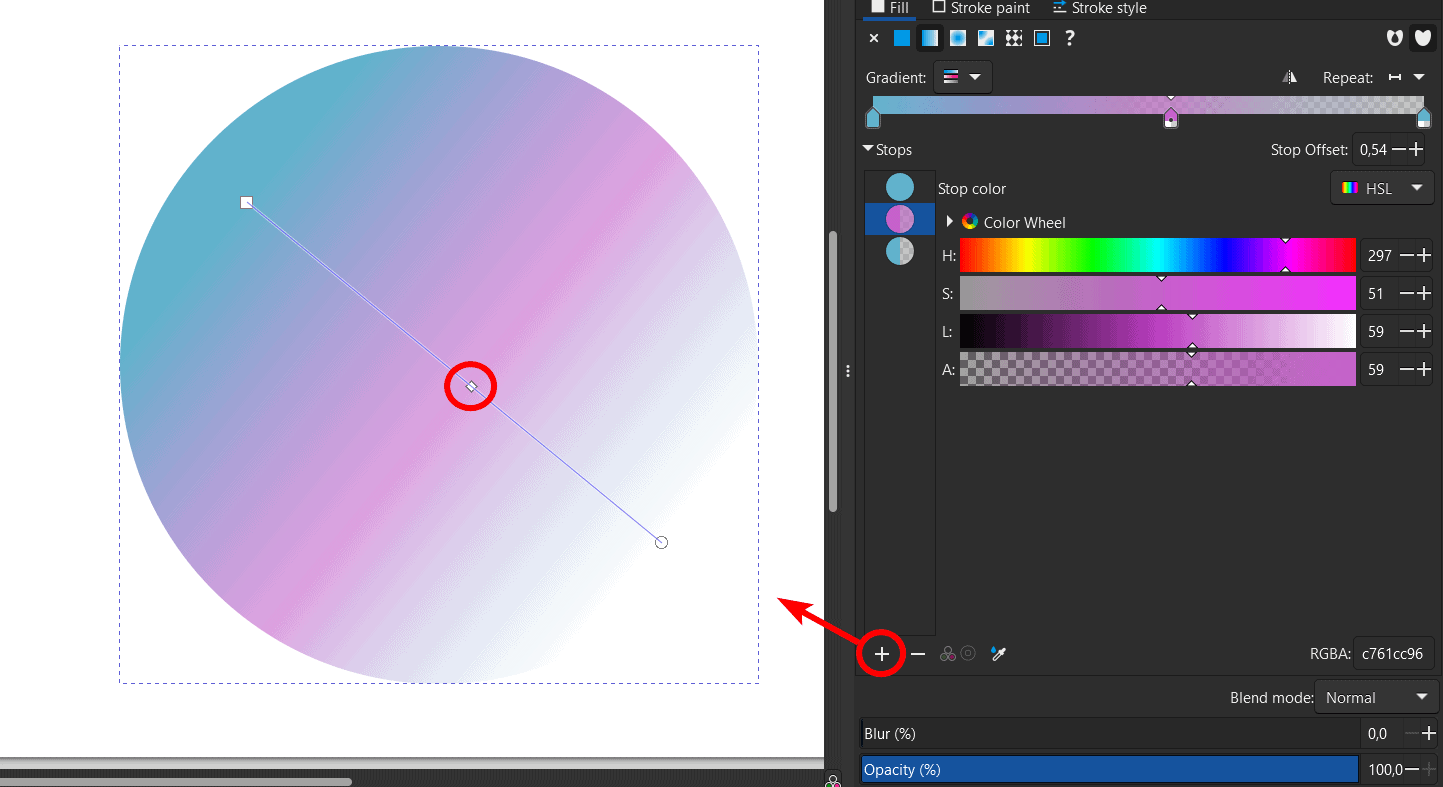
Task: Toggle the nonzero solid fill rule icon
Action: (1422, 38)
